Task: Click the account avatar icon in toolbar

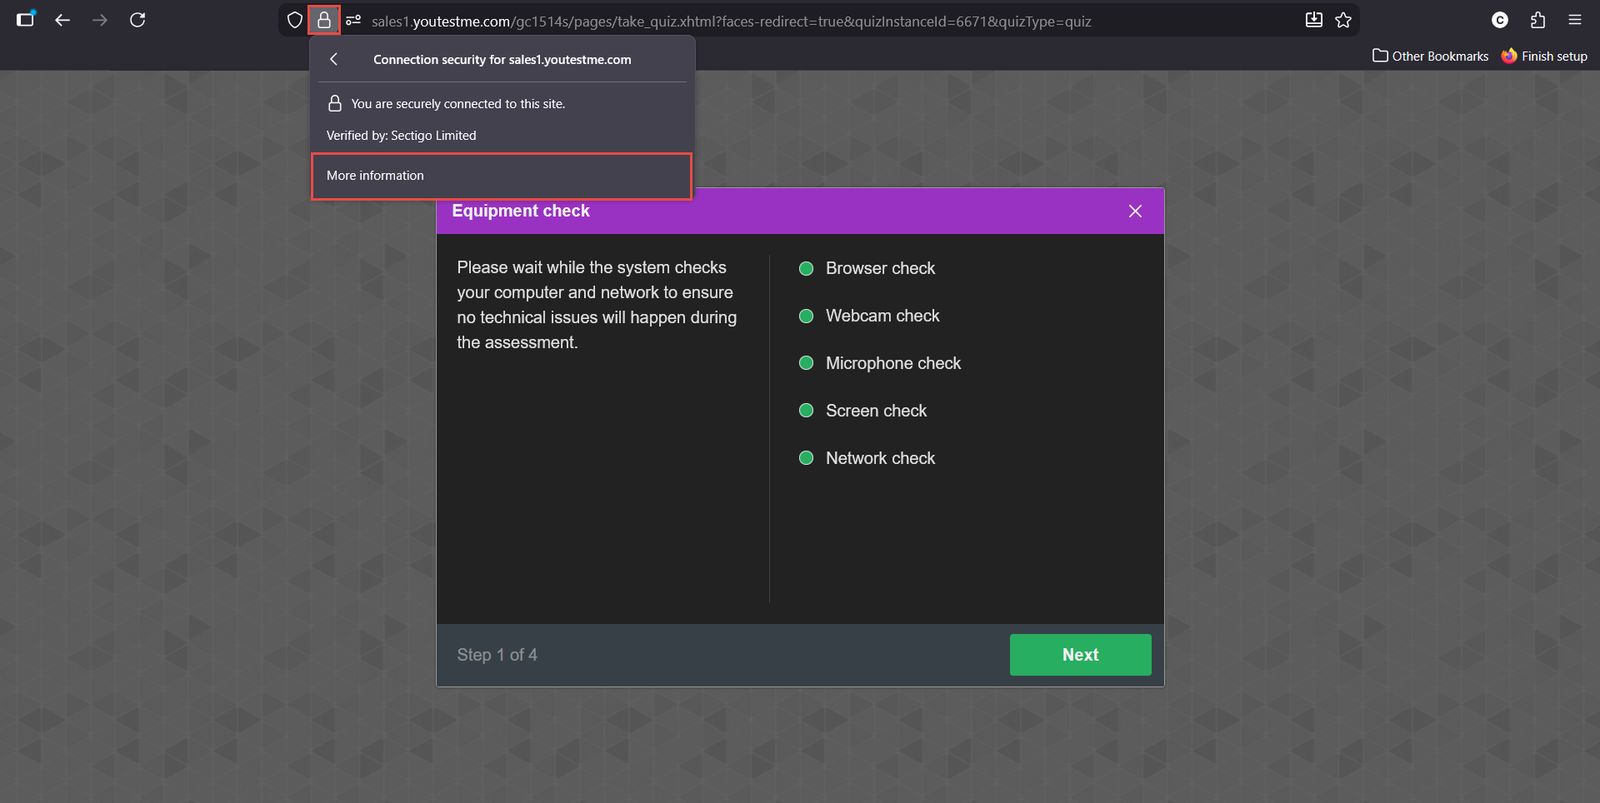Action: tap(1499, 20)
